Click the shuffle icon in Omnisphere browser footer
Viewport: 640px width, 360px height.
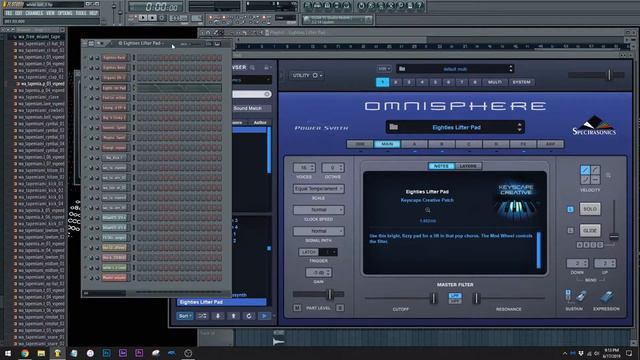tap(202, 316)
